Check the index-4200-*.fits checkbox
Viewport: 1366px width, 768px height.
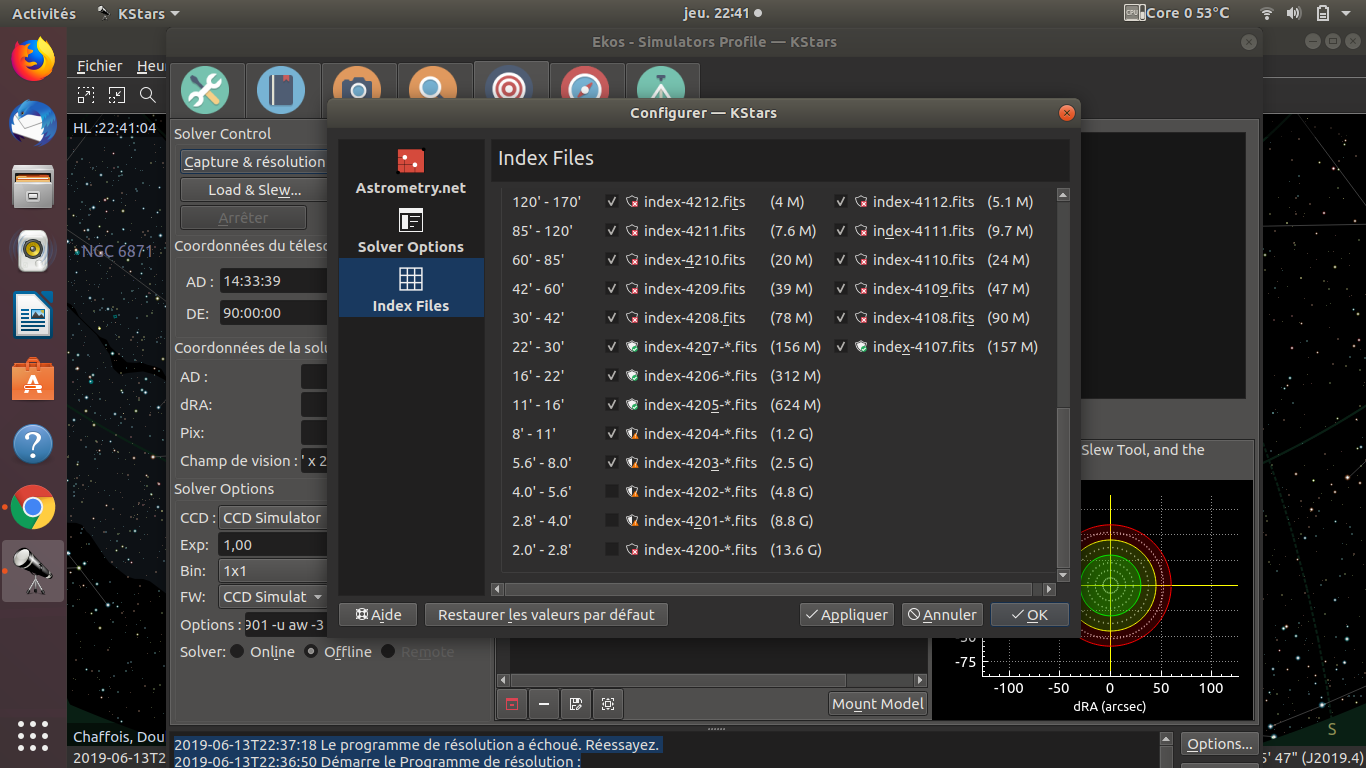tap(612, 550)
